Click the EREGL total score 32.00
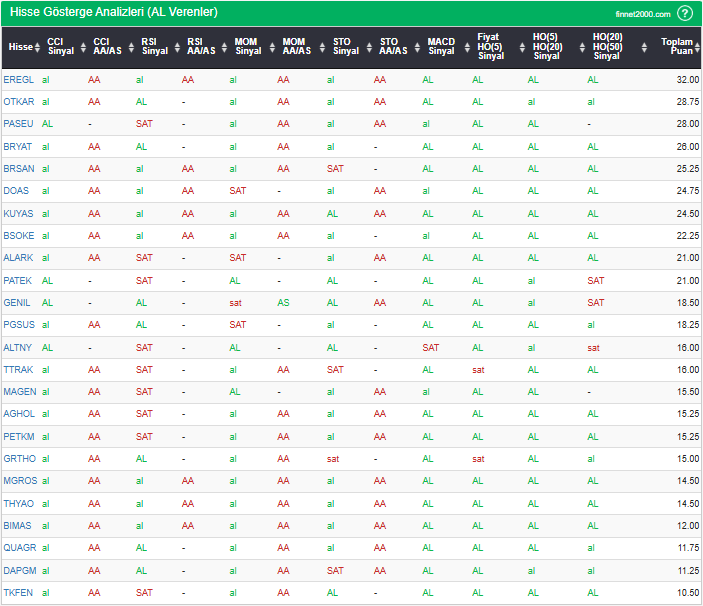 point(687,79)
